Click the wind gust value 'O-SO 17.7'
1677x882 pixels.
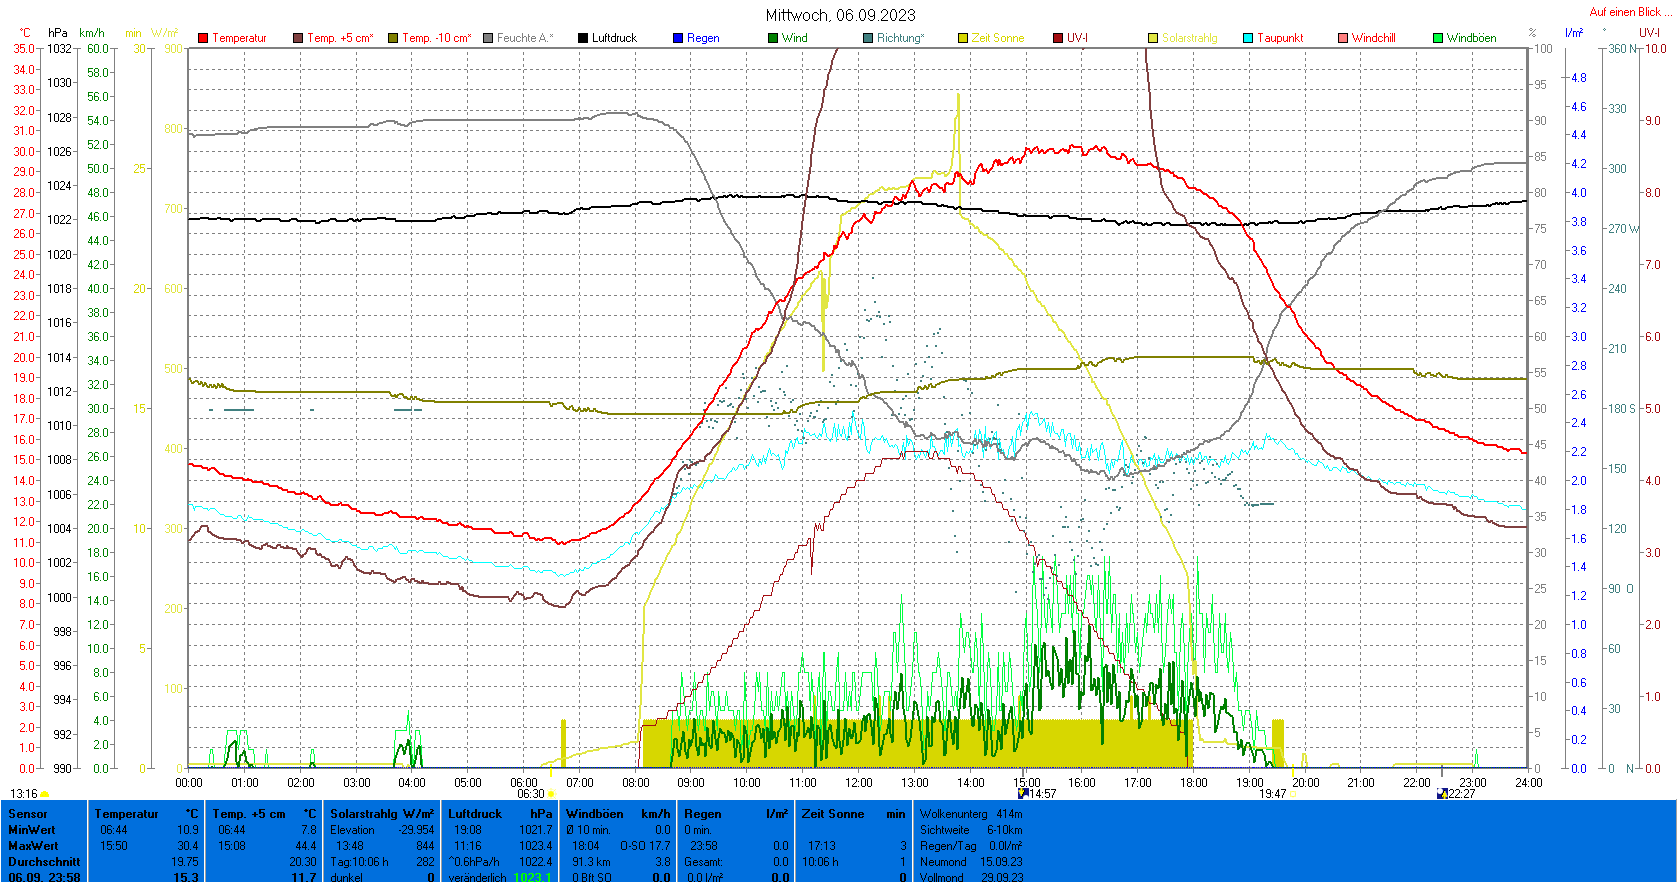point(645,846)
